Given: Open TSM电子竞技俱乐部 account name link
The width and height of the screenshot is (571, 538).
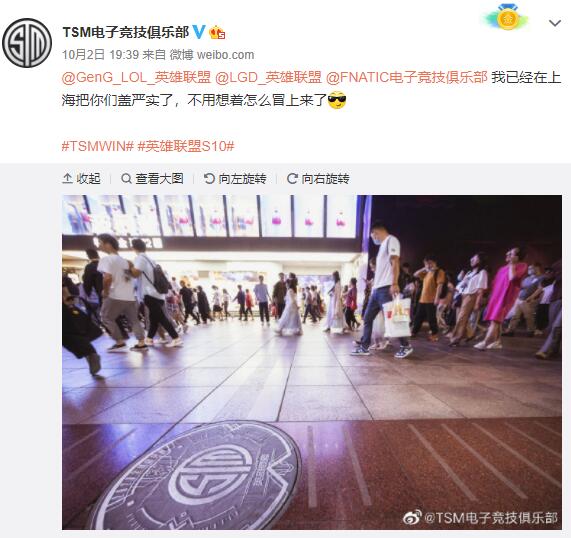Looking at the screenshot, I should (x=126, y=32).
